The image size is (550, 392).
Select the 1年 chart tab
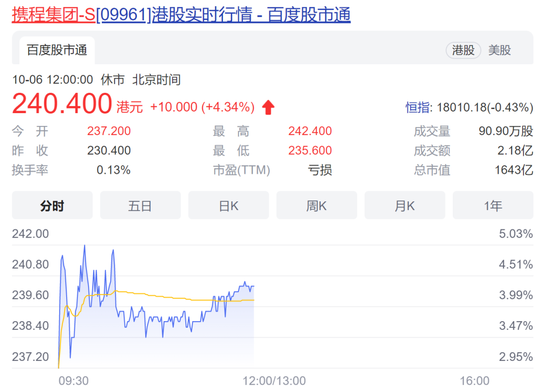(x=493, y=205)
